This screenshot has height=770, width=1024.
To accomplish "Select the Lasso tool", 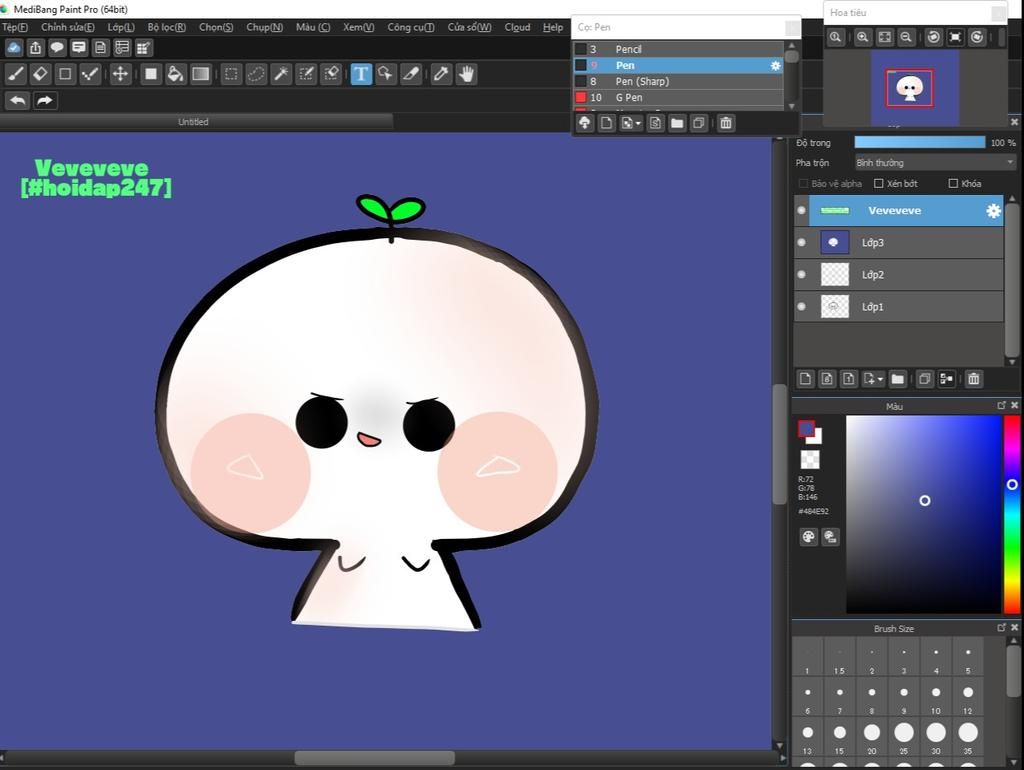I will point(256,74).
